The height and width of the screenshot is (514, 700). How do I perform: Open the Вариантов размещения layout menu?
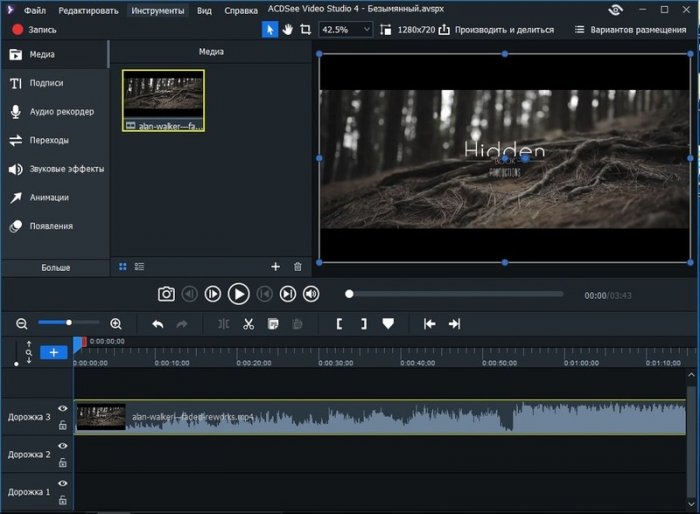629,30
